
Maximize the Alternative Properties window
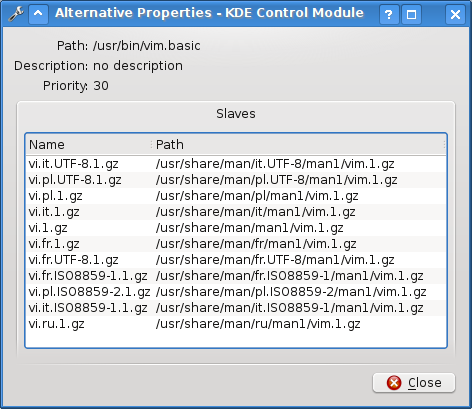tap(411, 15)
